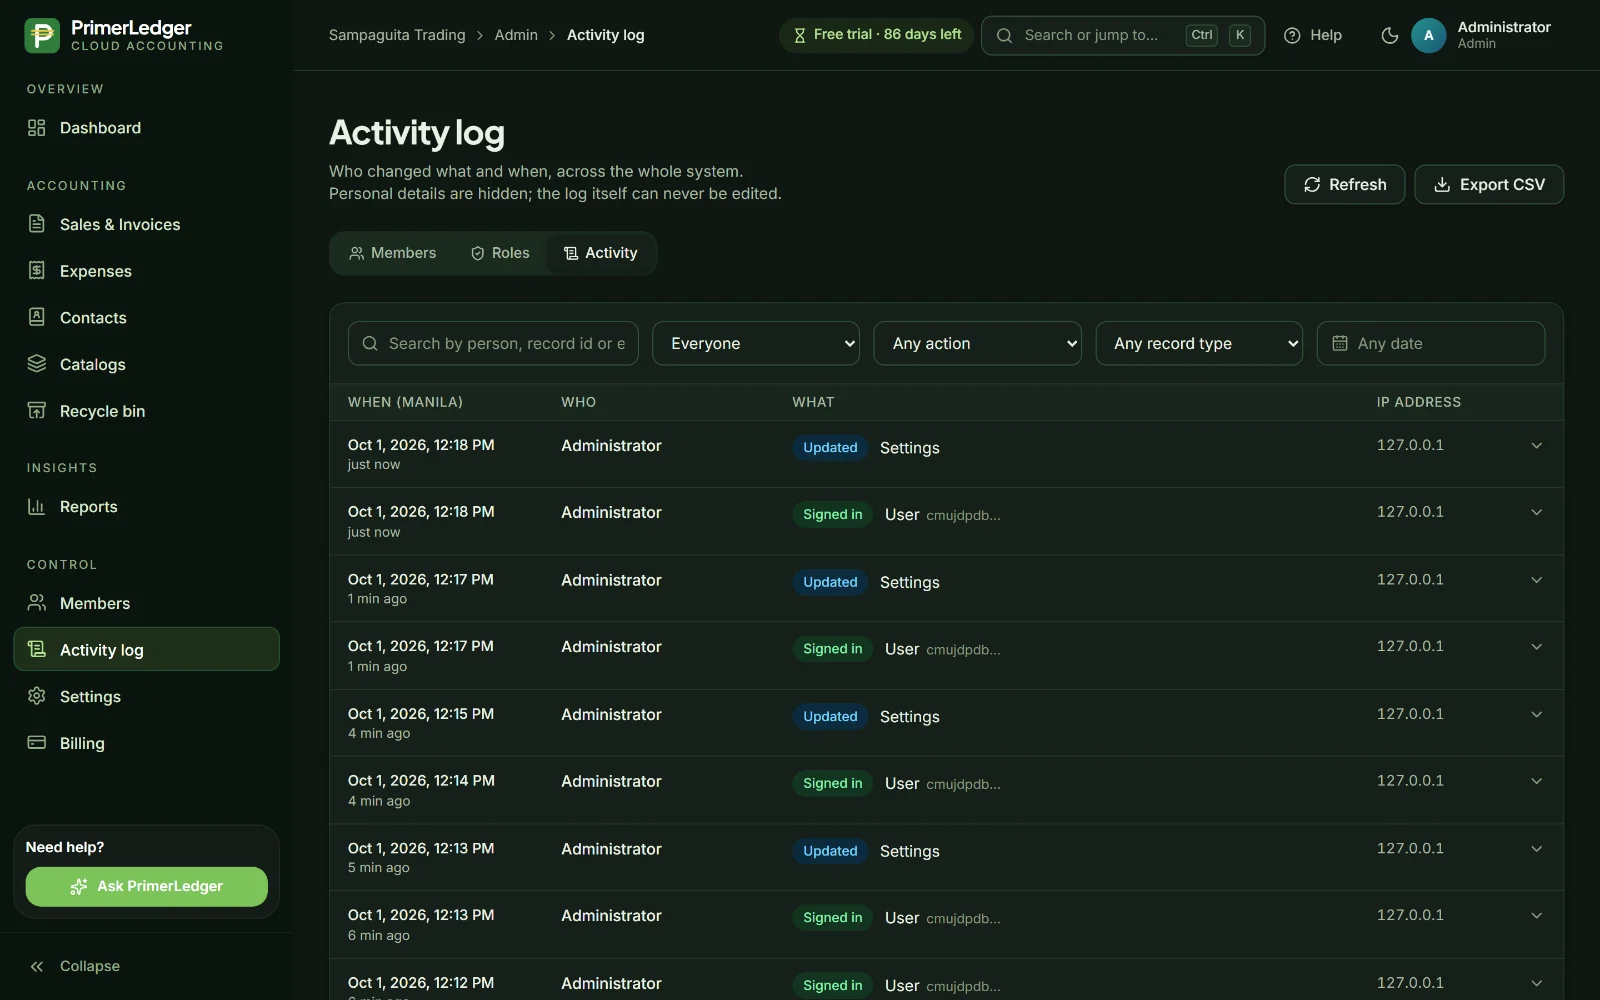Open the Recycle bin
This screenshot has height=1000, width=1600.
coord(146,411)
